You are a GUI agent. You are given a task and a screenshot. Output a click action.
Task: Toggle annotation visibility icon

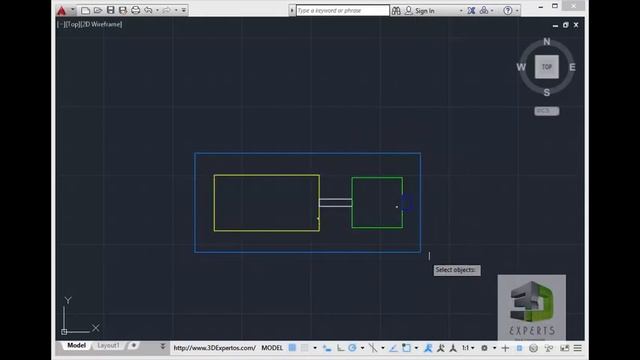428,348
